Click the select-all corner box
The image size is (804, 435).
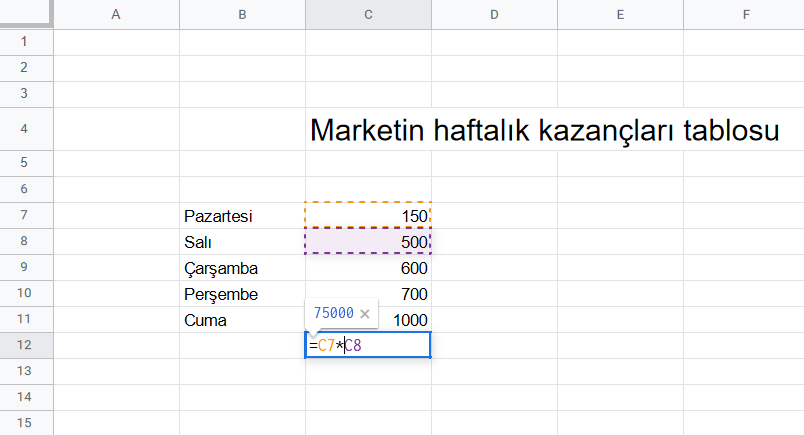(26, 12)
